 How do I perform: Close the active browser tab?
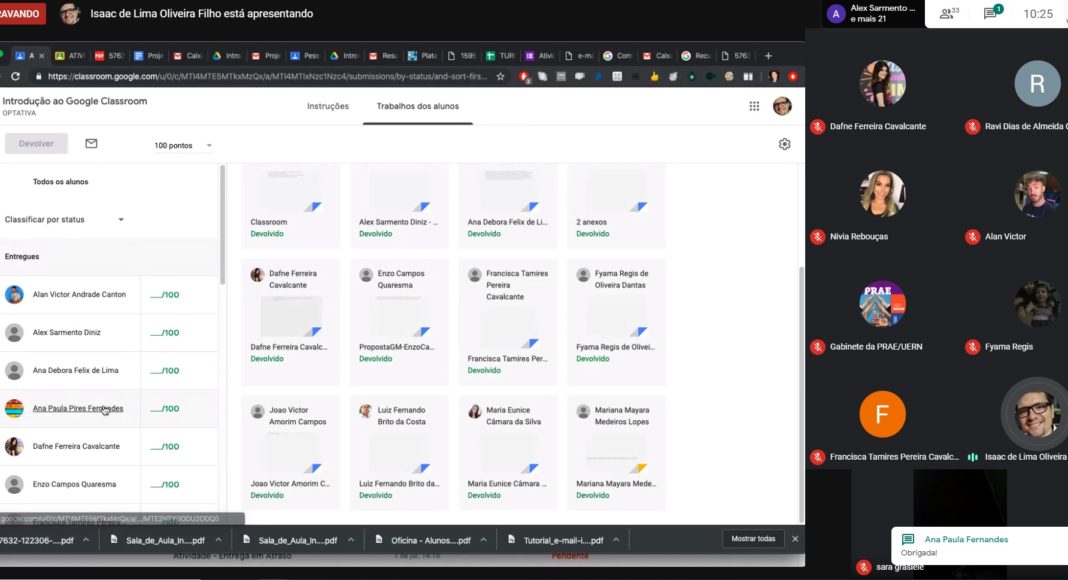pos(42,56)
